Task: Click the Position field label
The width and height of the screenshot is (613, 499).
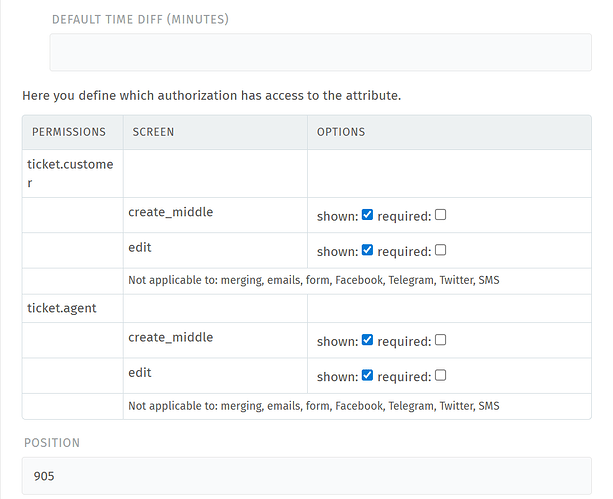Action: pyautogui.click(x=51, y=442)
